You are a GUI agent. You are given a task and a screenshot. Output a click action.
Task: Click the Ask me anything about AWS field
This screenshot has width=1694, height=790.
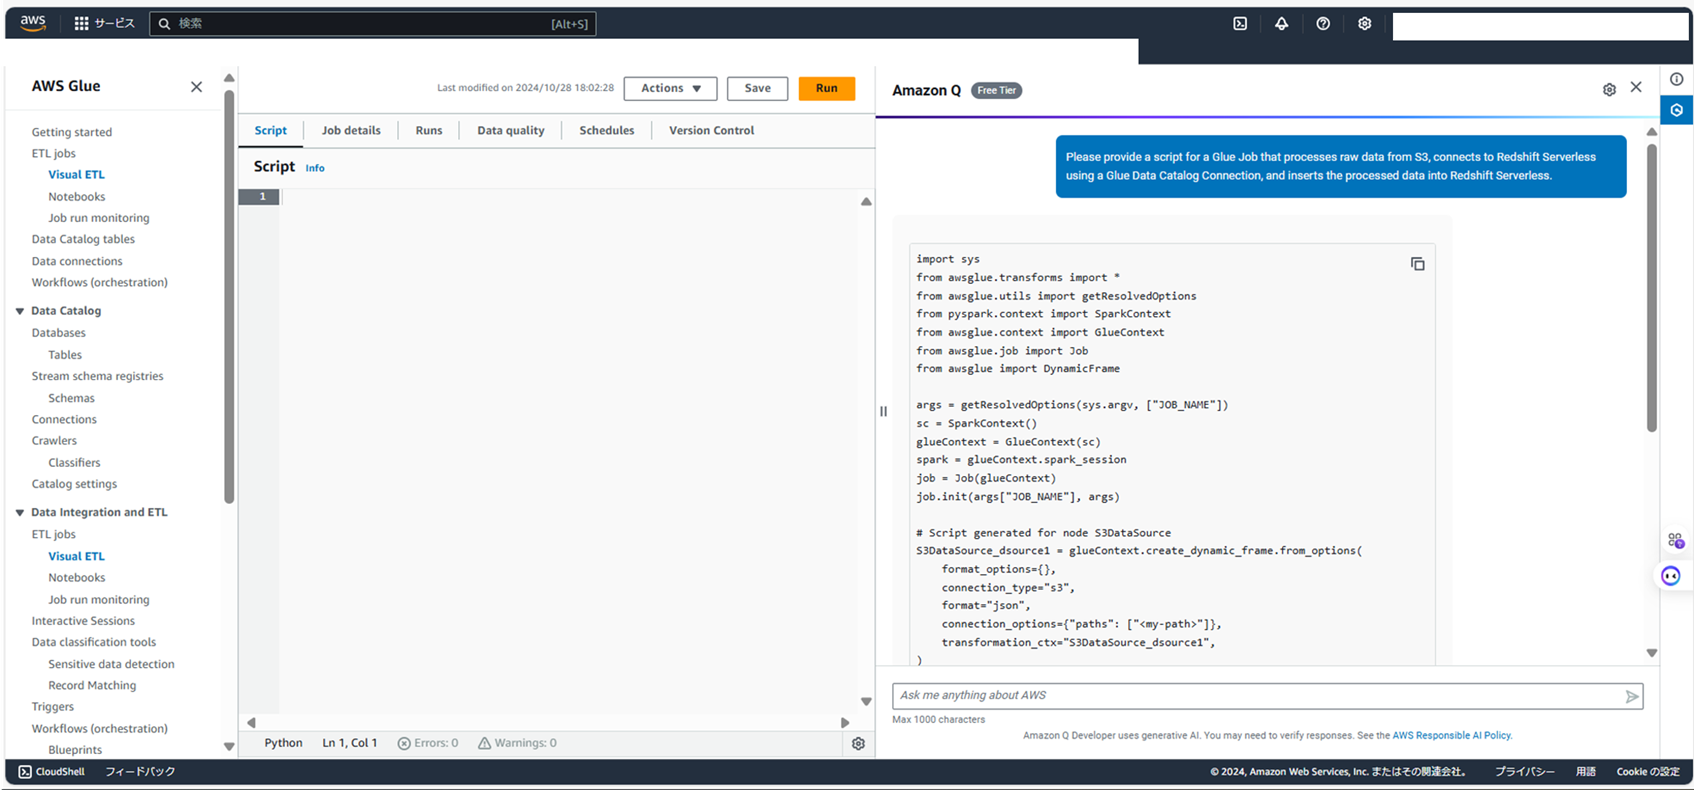tap(1267, 696)
